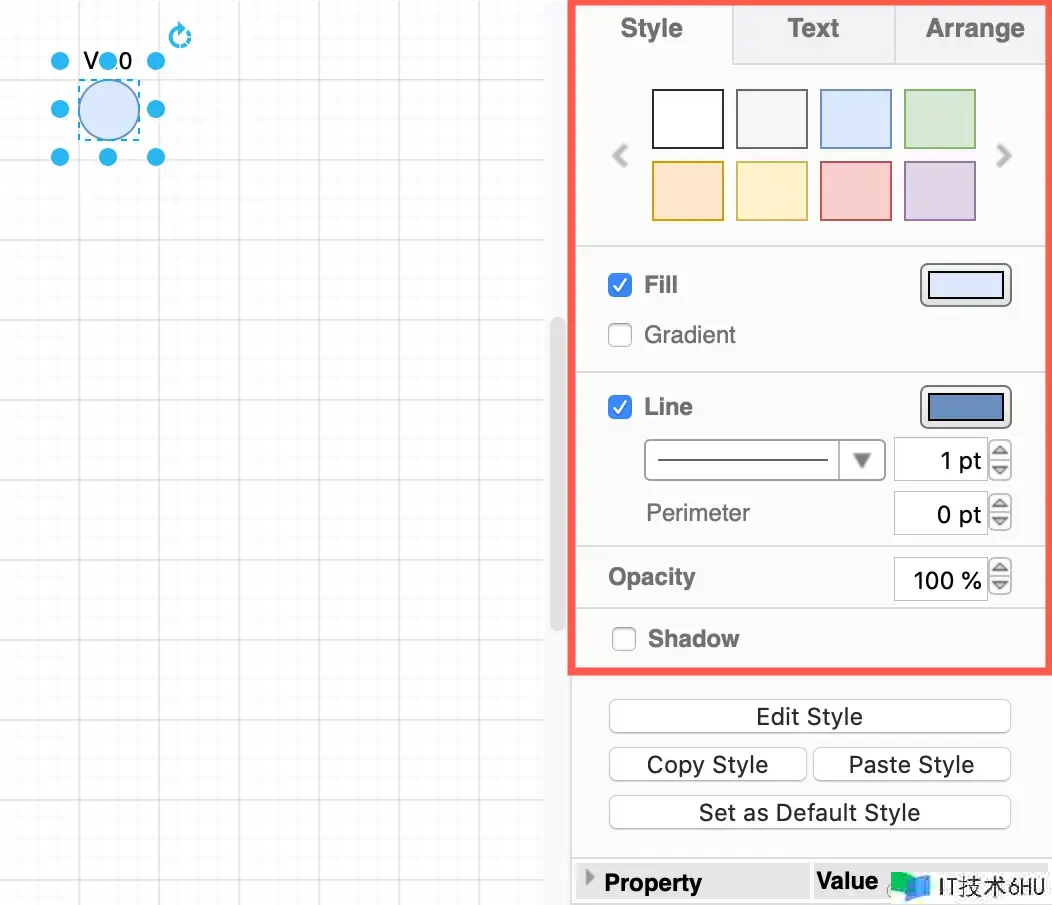This screenshot has height=905, width=1052.
Task: Switch to the Text tab
Action: [x=813, y=29]
